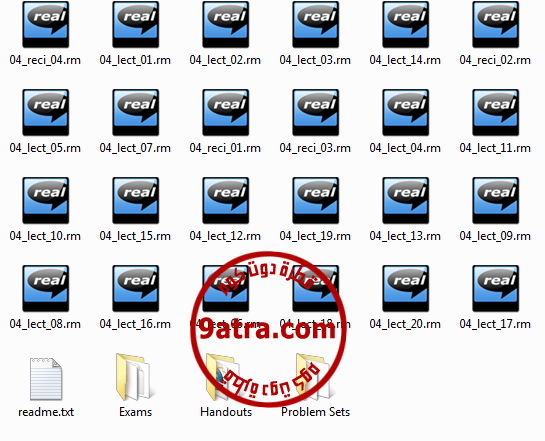The height and width of the screenshot is (441, 545).
Task: Select the 04_reci_03.rm file icon
Action: tap(316, 112)
